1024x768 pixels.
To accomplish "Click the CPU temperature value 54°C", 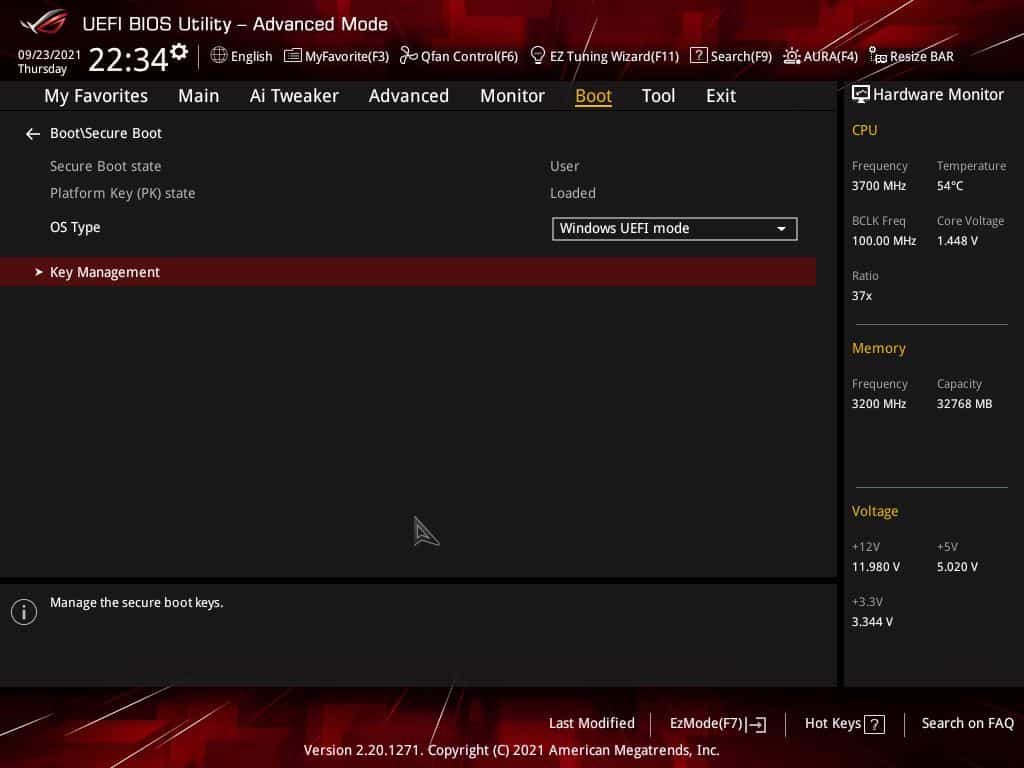I will pyautogui.click(x=950, y=186).
